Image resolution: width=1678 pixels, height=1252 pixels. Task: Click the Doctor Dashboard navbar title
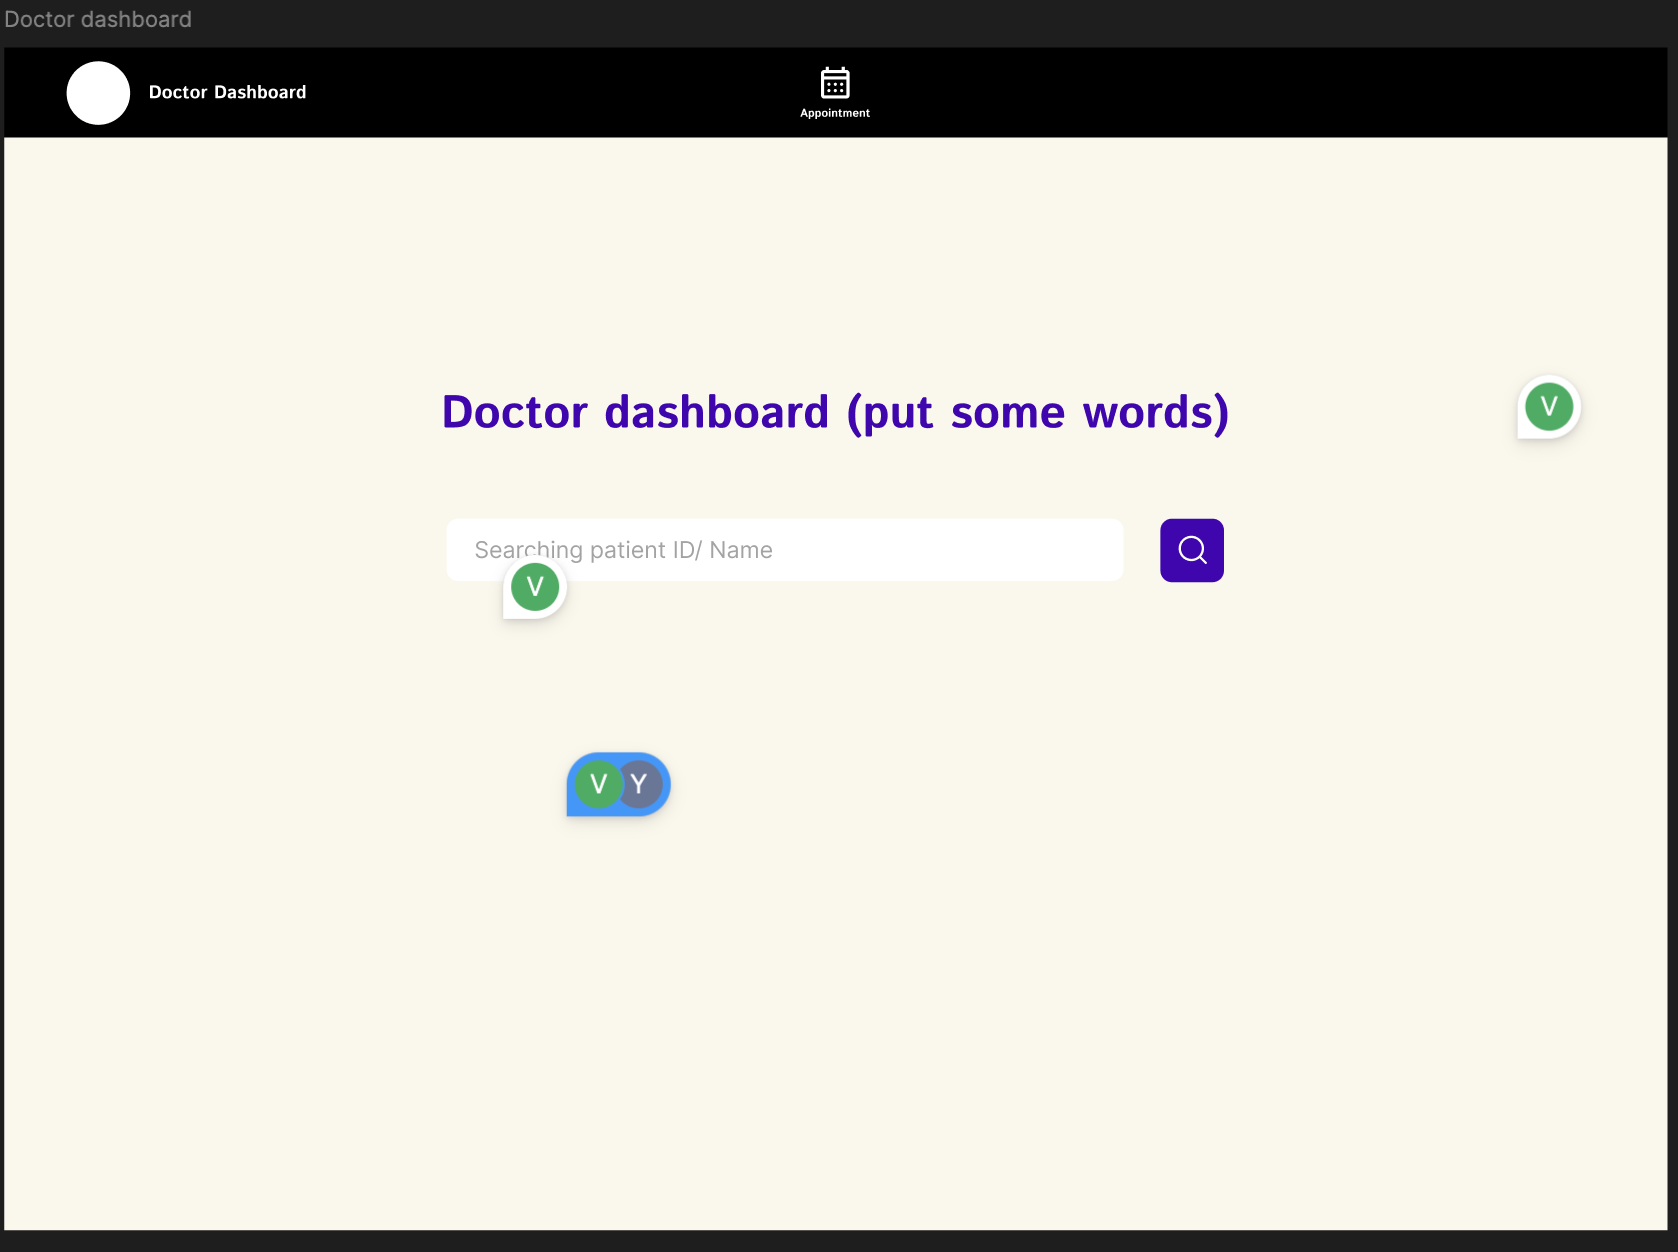point(227,92)
